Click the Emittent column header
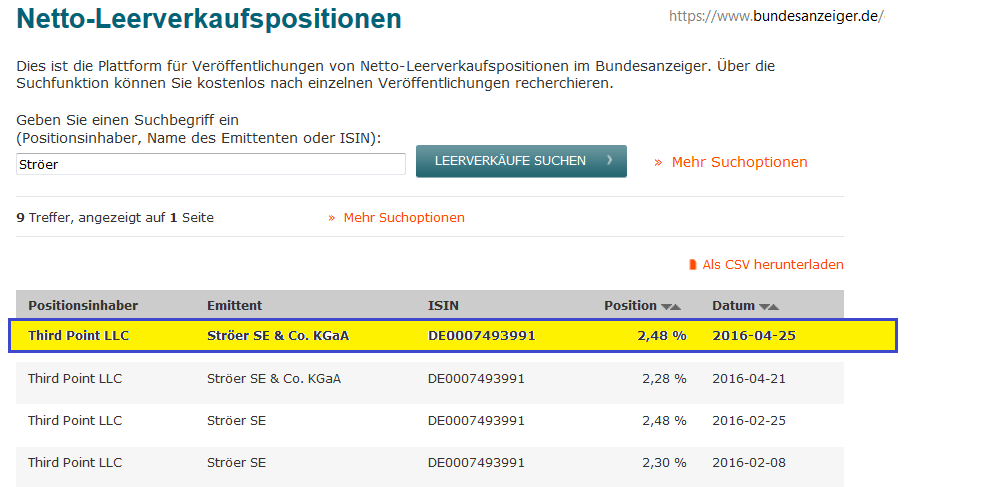The image size is (991, 487). [234, 305]
